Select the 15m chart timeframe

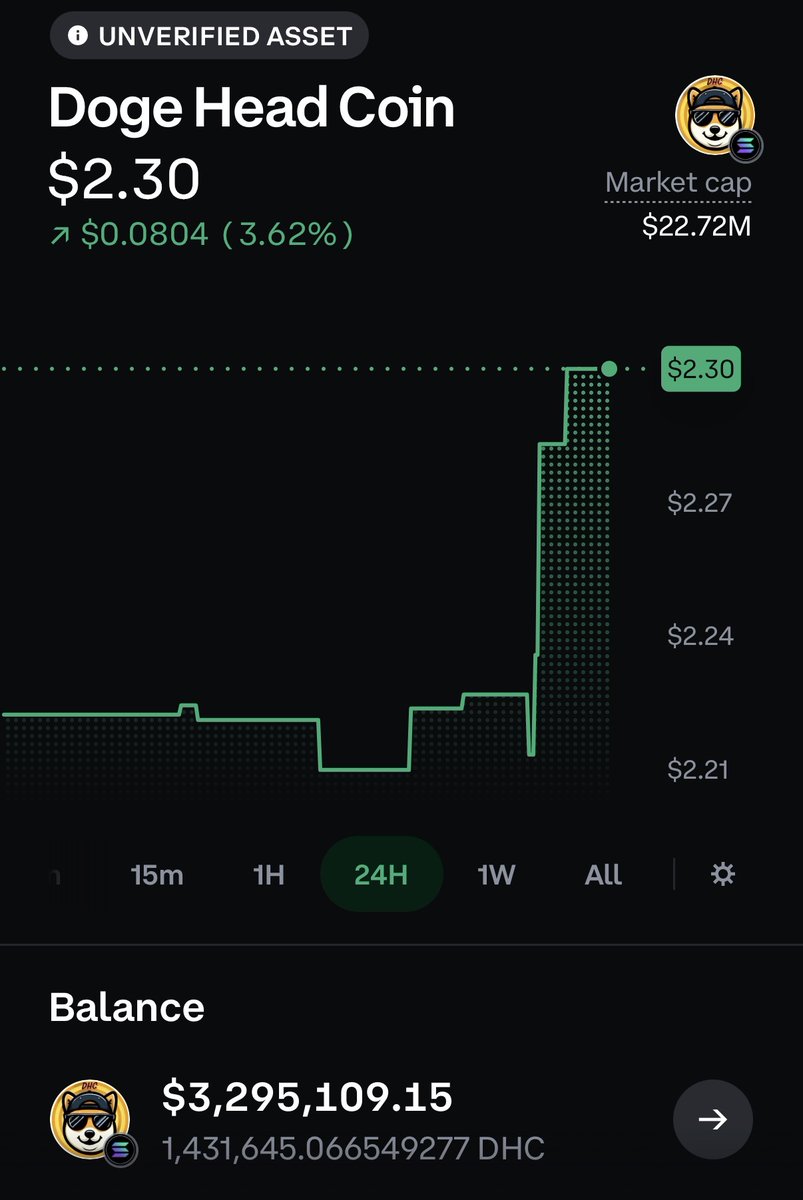(157, 875)
